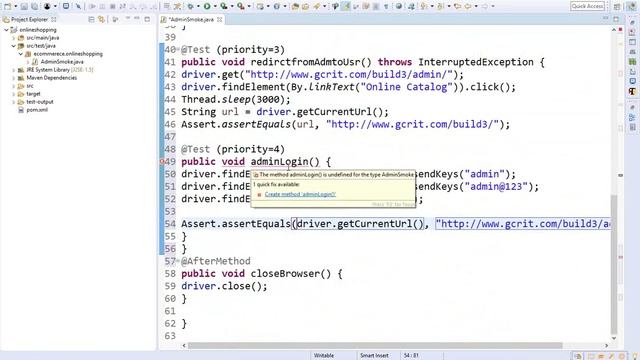Click the web browser globe icon
The width and height of the screenshot is (640, 360).
click(399, 6)
